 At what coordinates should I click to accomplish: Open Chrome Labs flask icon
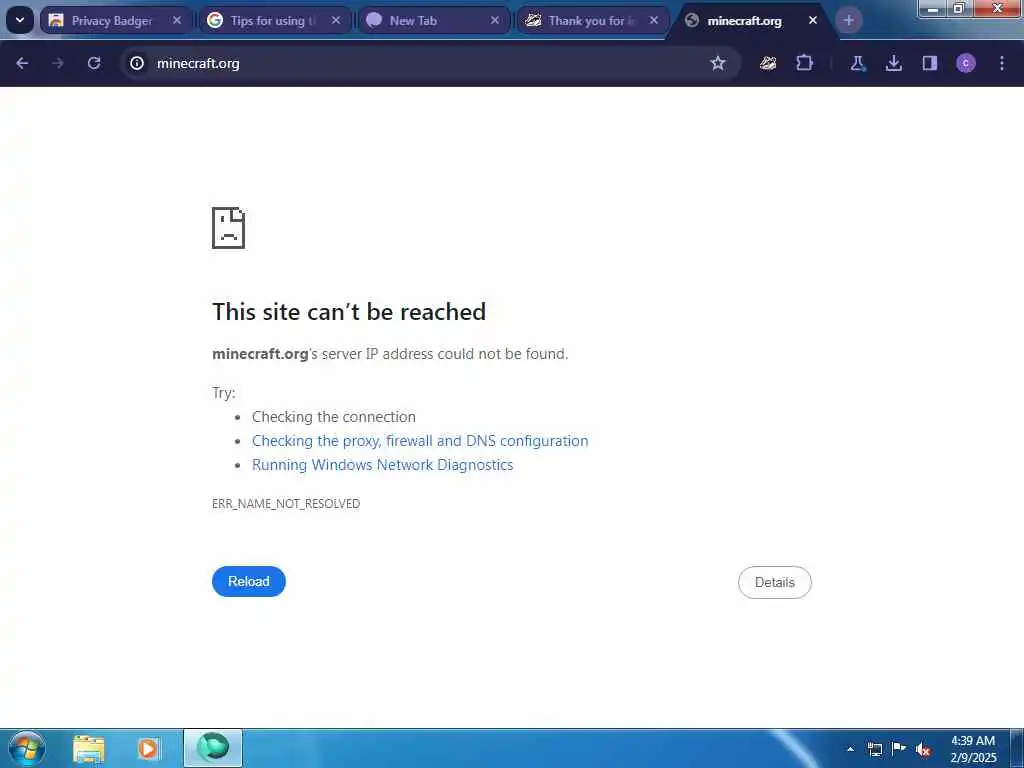pos(857,63)
